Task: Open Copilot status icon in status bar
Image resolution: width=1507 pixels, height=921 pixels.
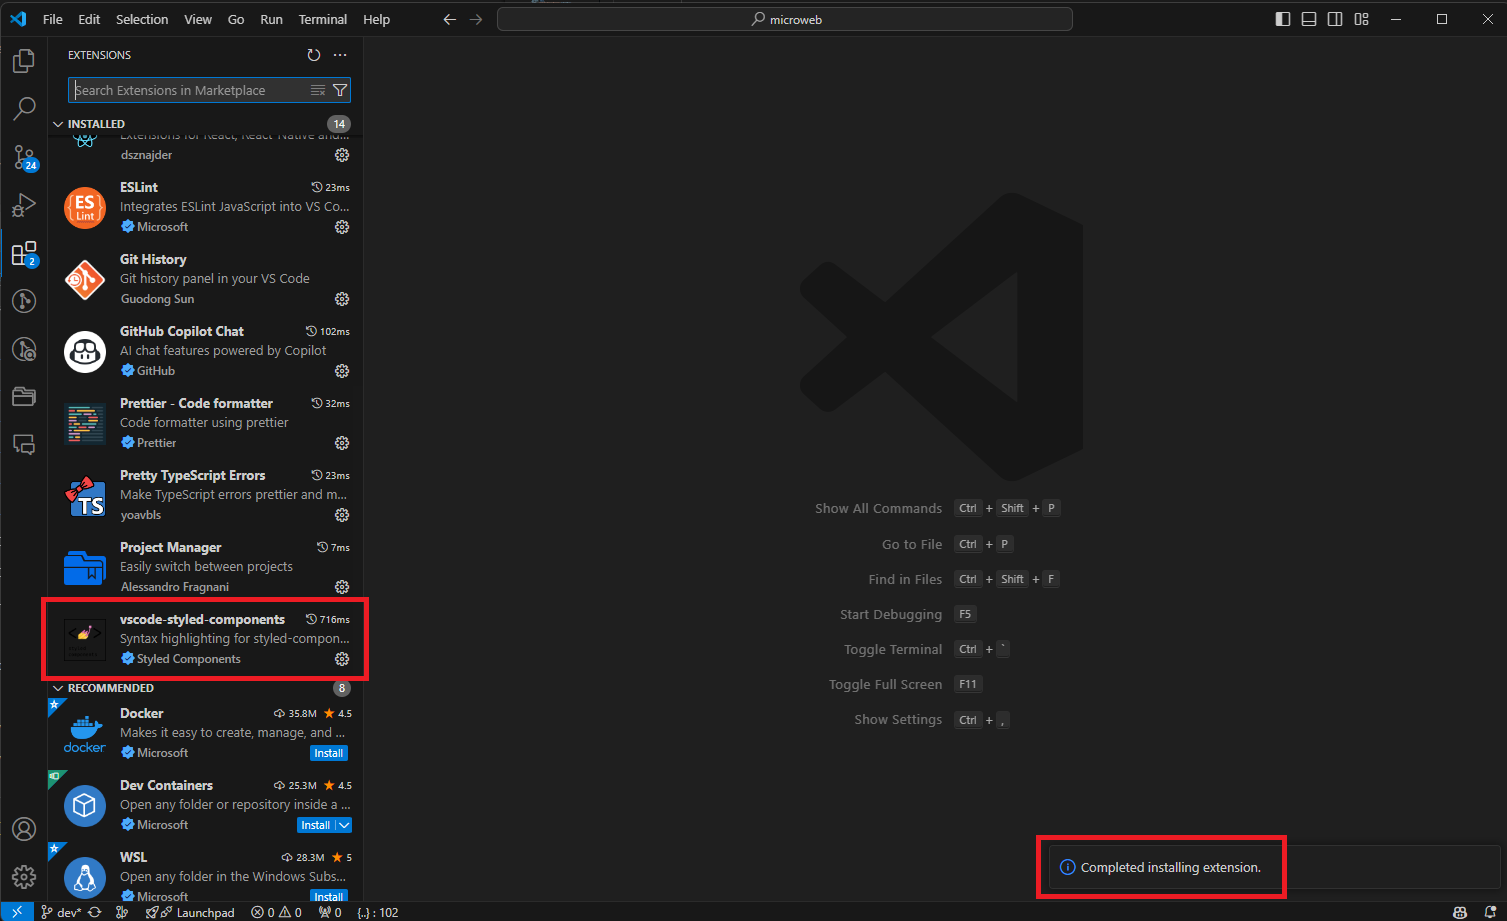Action: click(1460, 912)
